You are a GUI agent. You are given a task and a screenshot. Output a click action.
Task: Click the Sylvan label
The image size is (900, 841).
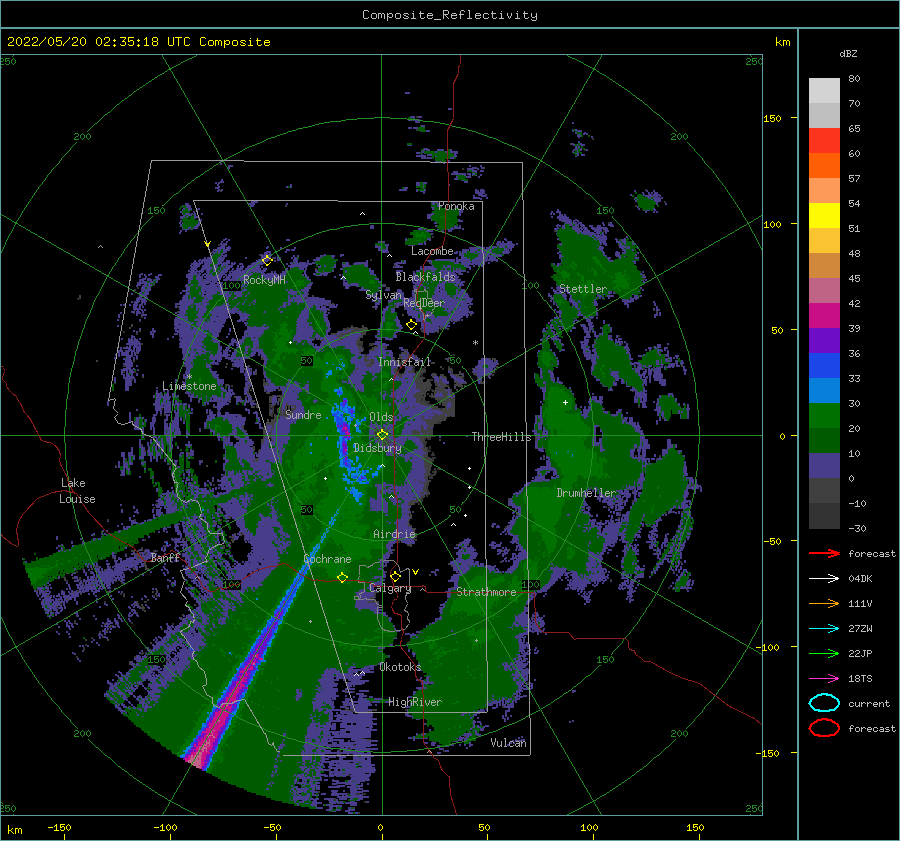(384, 295)
